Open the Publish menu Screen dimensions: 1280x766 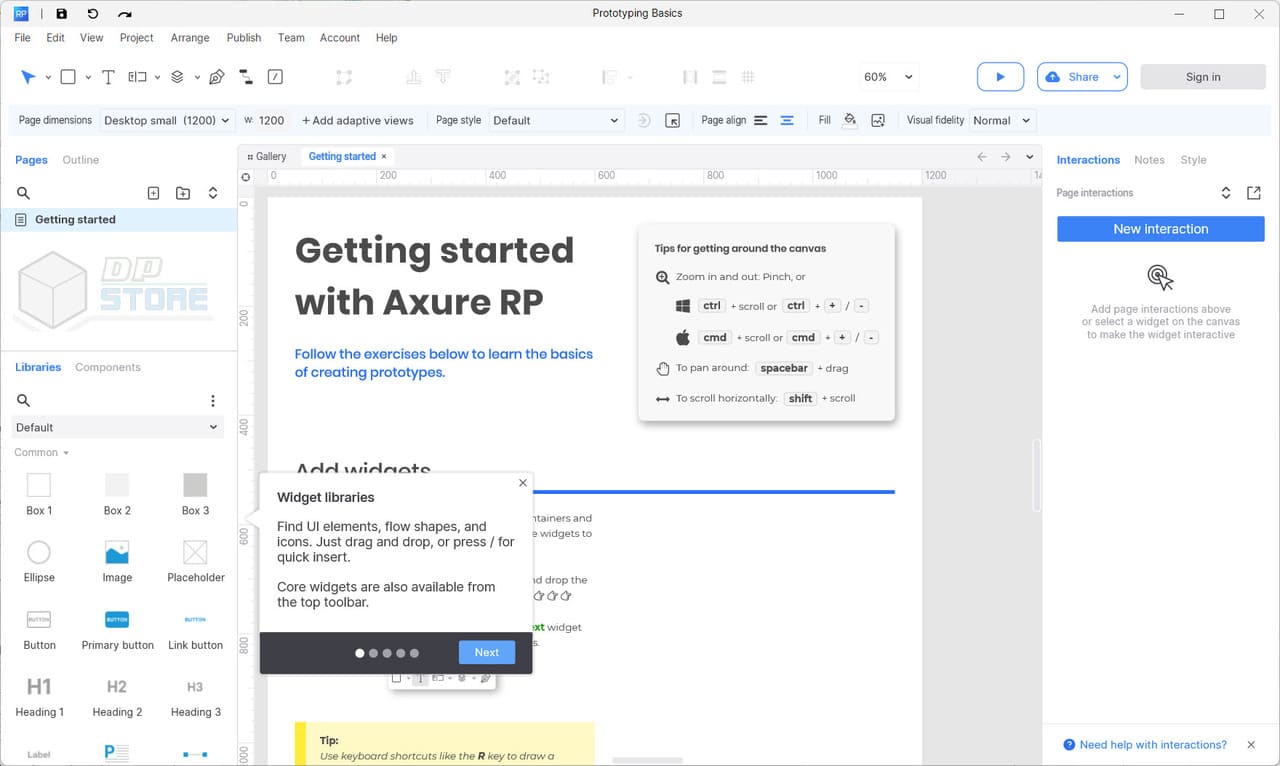point(243,38)
